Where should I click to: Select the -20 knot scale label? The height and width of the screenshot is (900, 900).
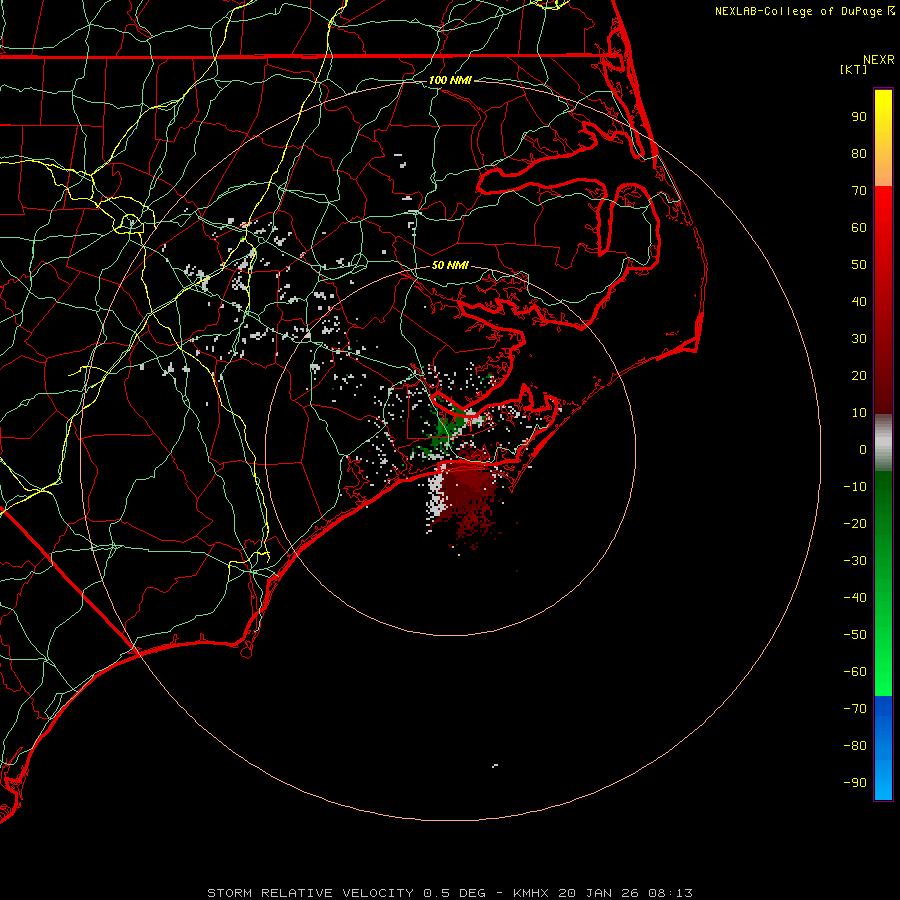855,523
